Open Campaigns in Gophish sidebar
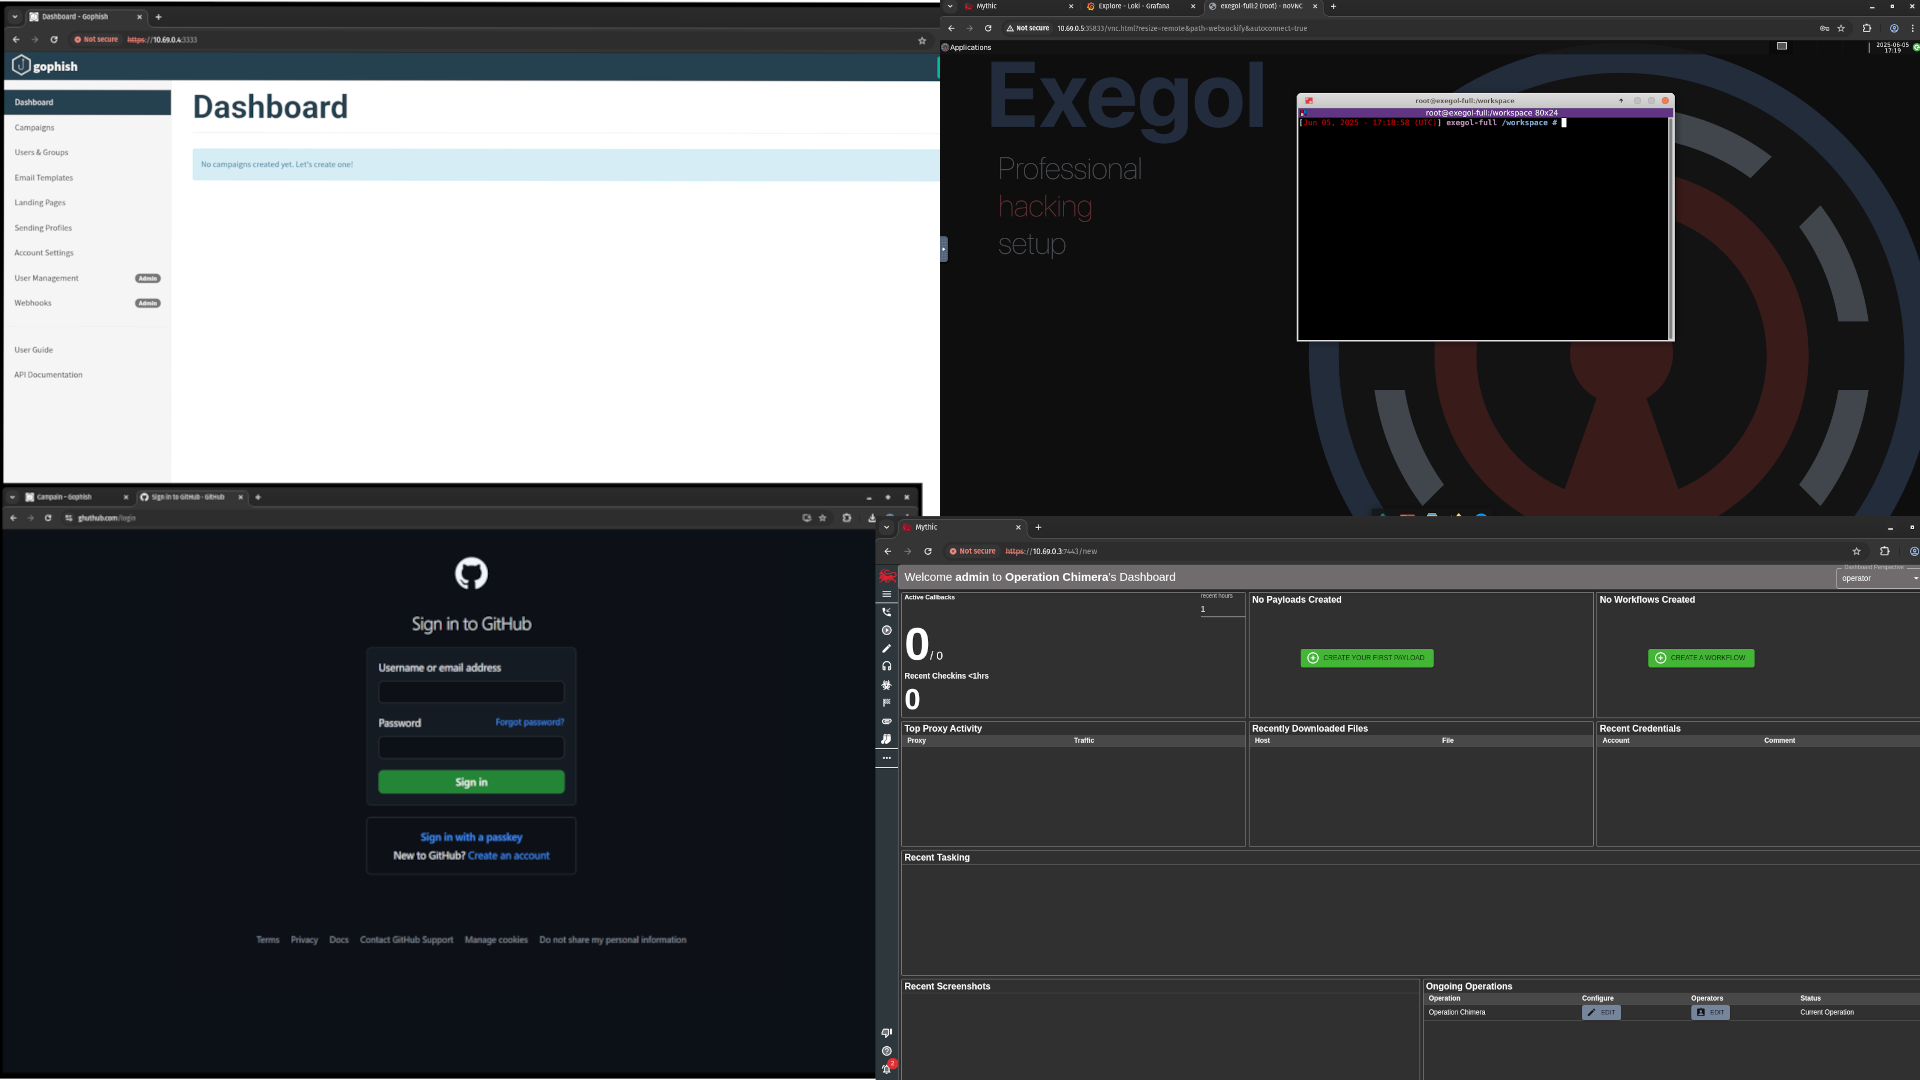Screen dimensions: 1920x1080 pos(34,128)
